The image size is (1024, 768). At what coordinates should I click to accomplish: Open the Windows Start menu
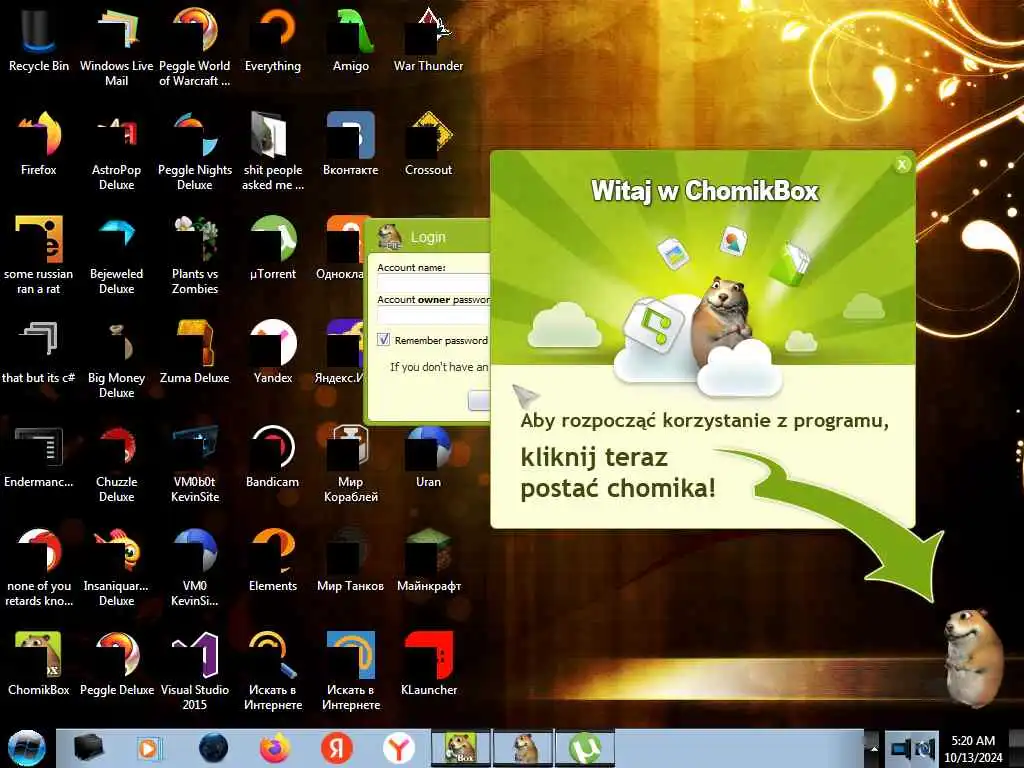(x=26, y=748)
